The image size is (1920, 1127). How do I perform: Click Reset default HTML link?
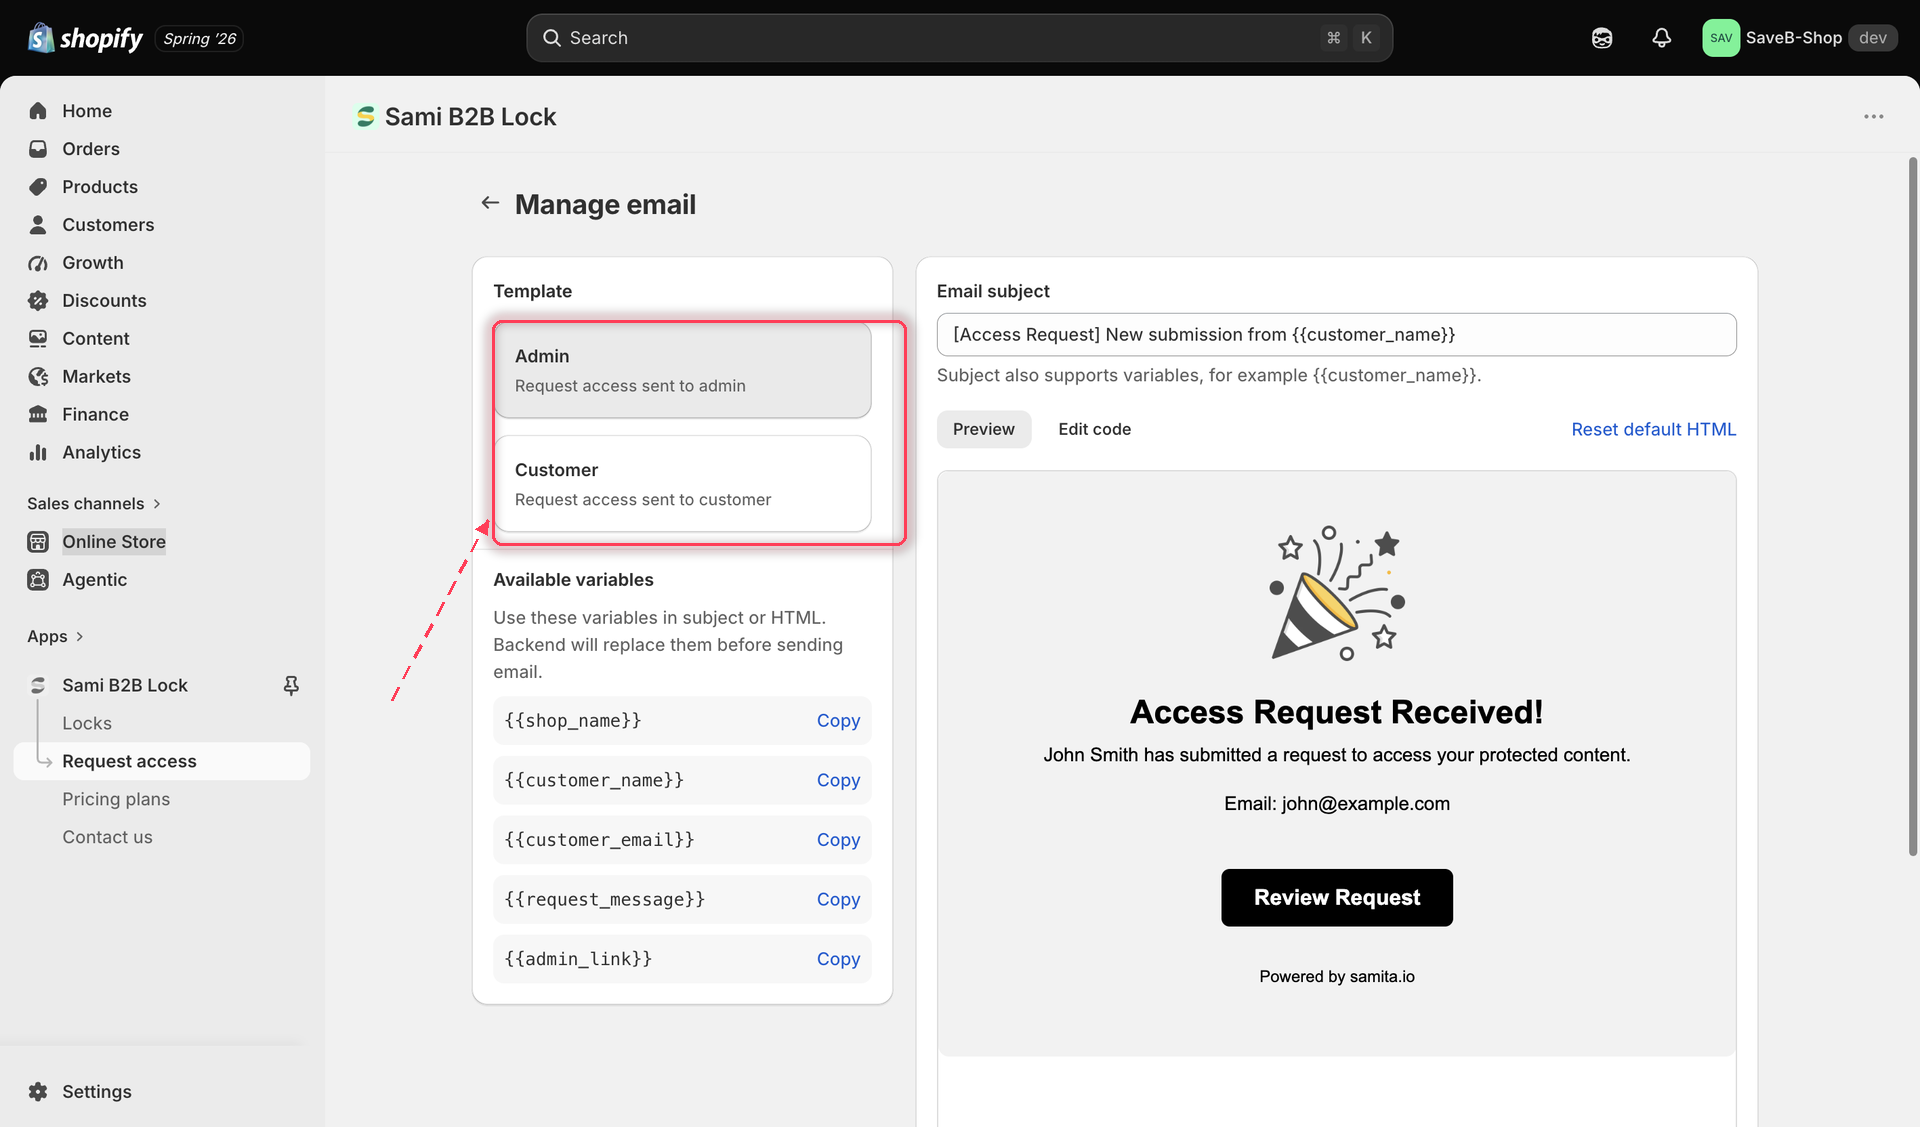tap(1654, 429)
